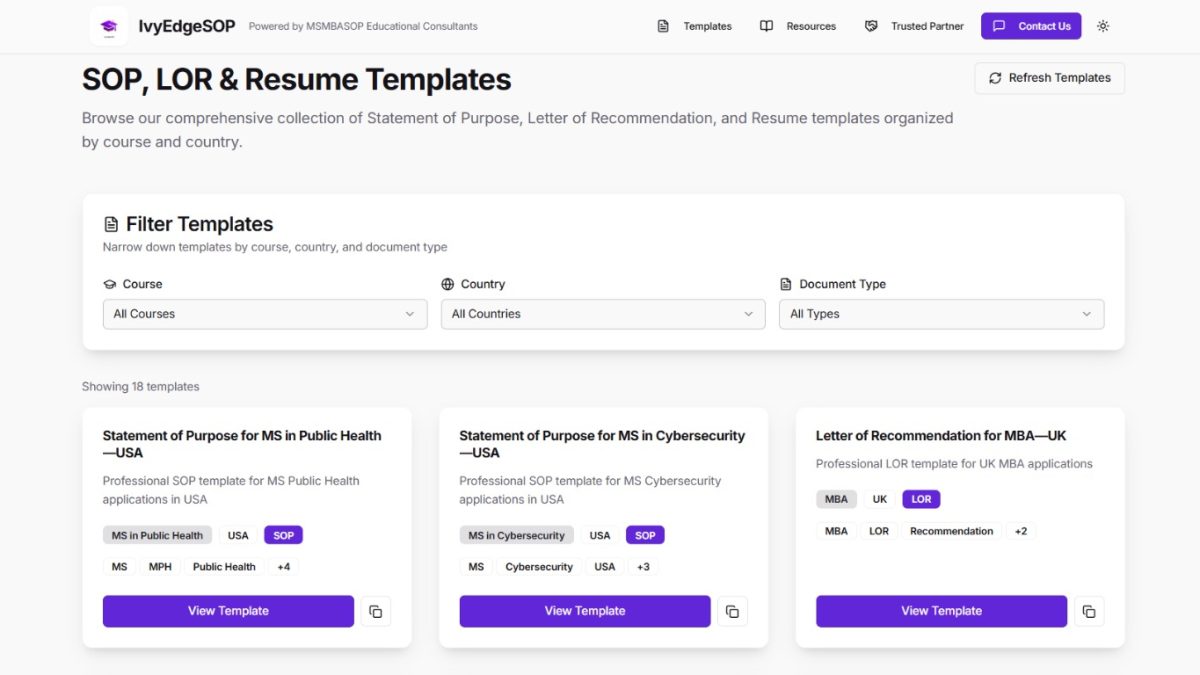Open the Document Type dropdown
The width and height of the screenshot is (1200, 675).
coord(941,314)
